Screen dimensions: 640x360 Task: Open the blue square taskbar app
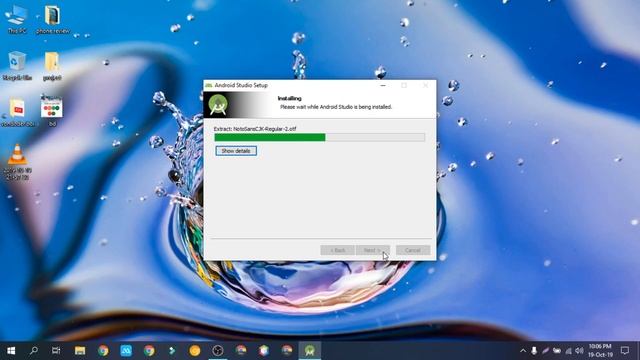(x=126, y=351)
